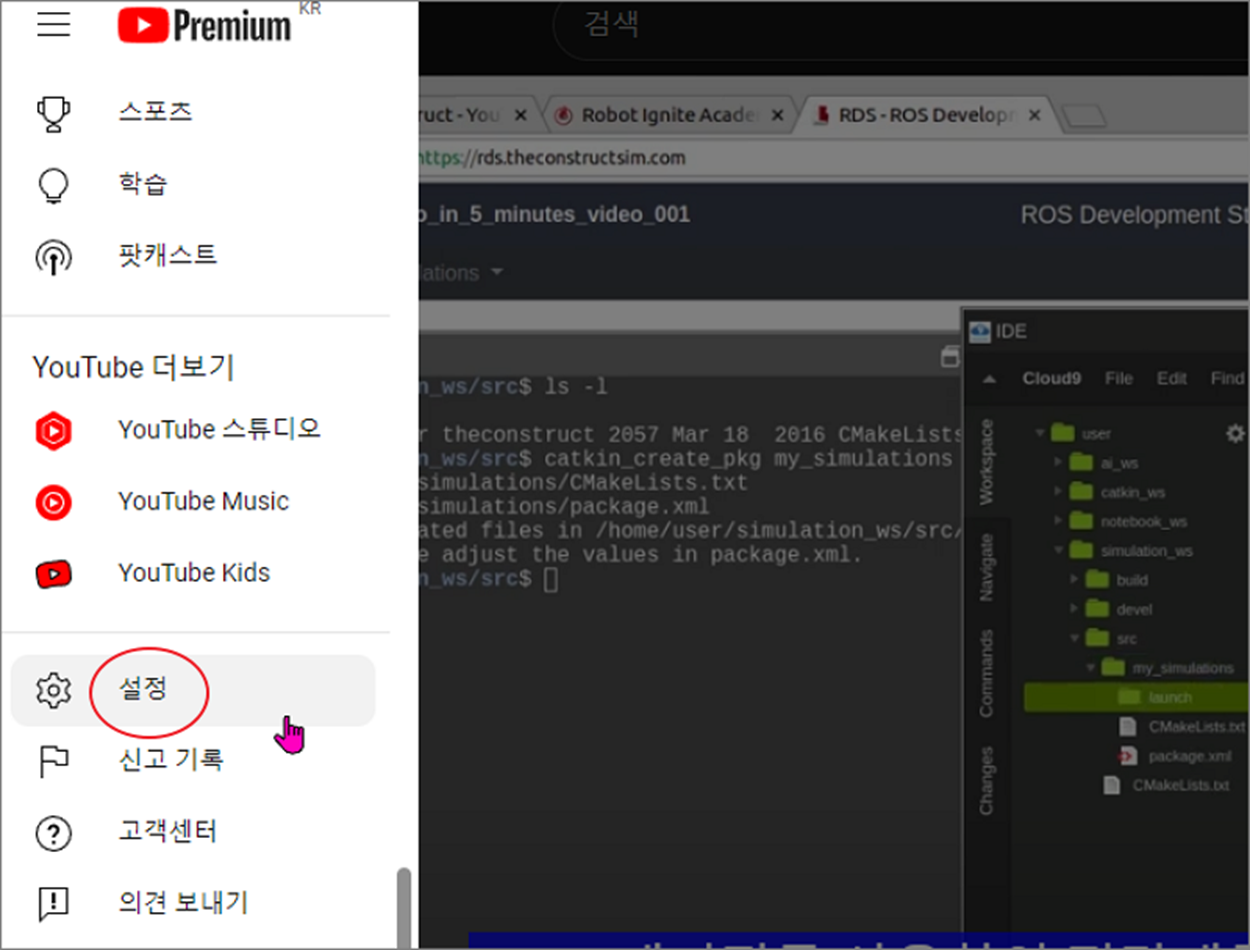
Task: Open YouTube Kids link
Action: coord(193,573)
